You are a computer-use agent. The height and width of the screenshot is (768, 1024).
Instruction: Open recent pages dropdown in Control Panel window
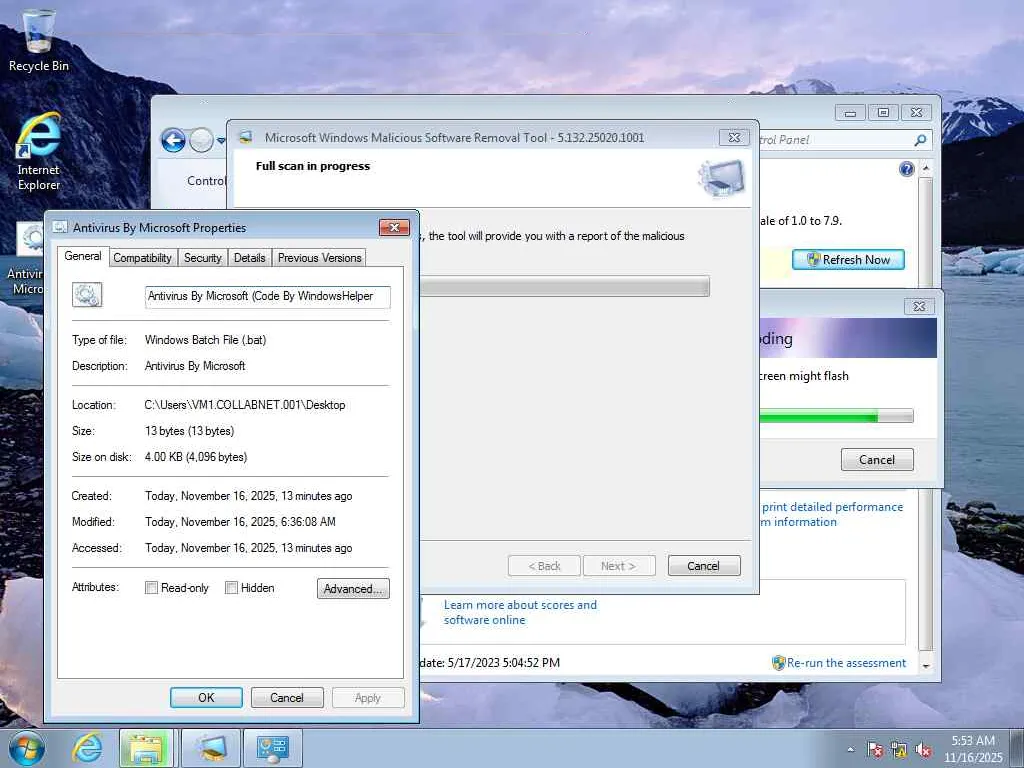click(x=221, y=140)
